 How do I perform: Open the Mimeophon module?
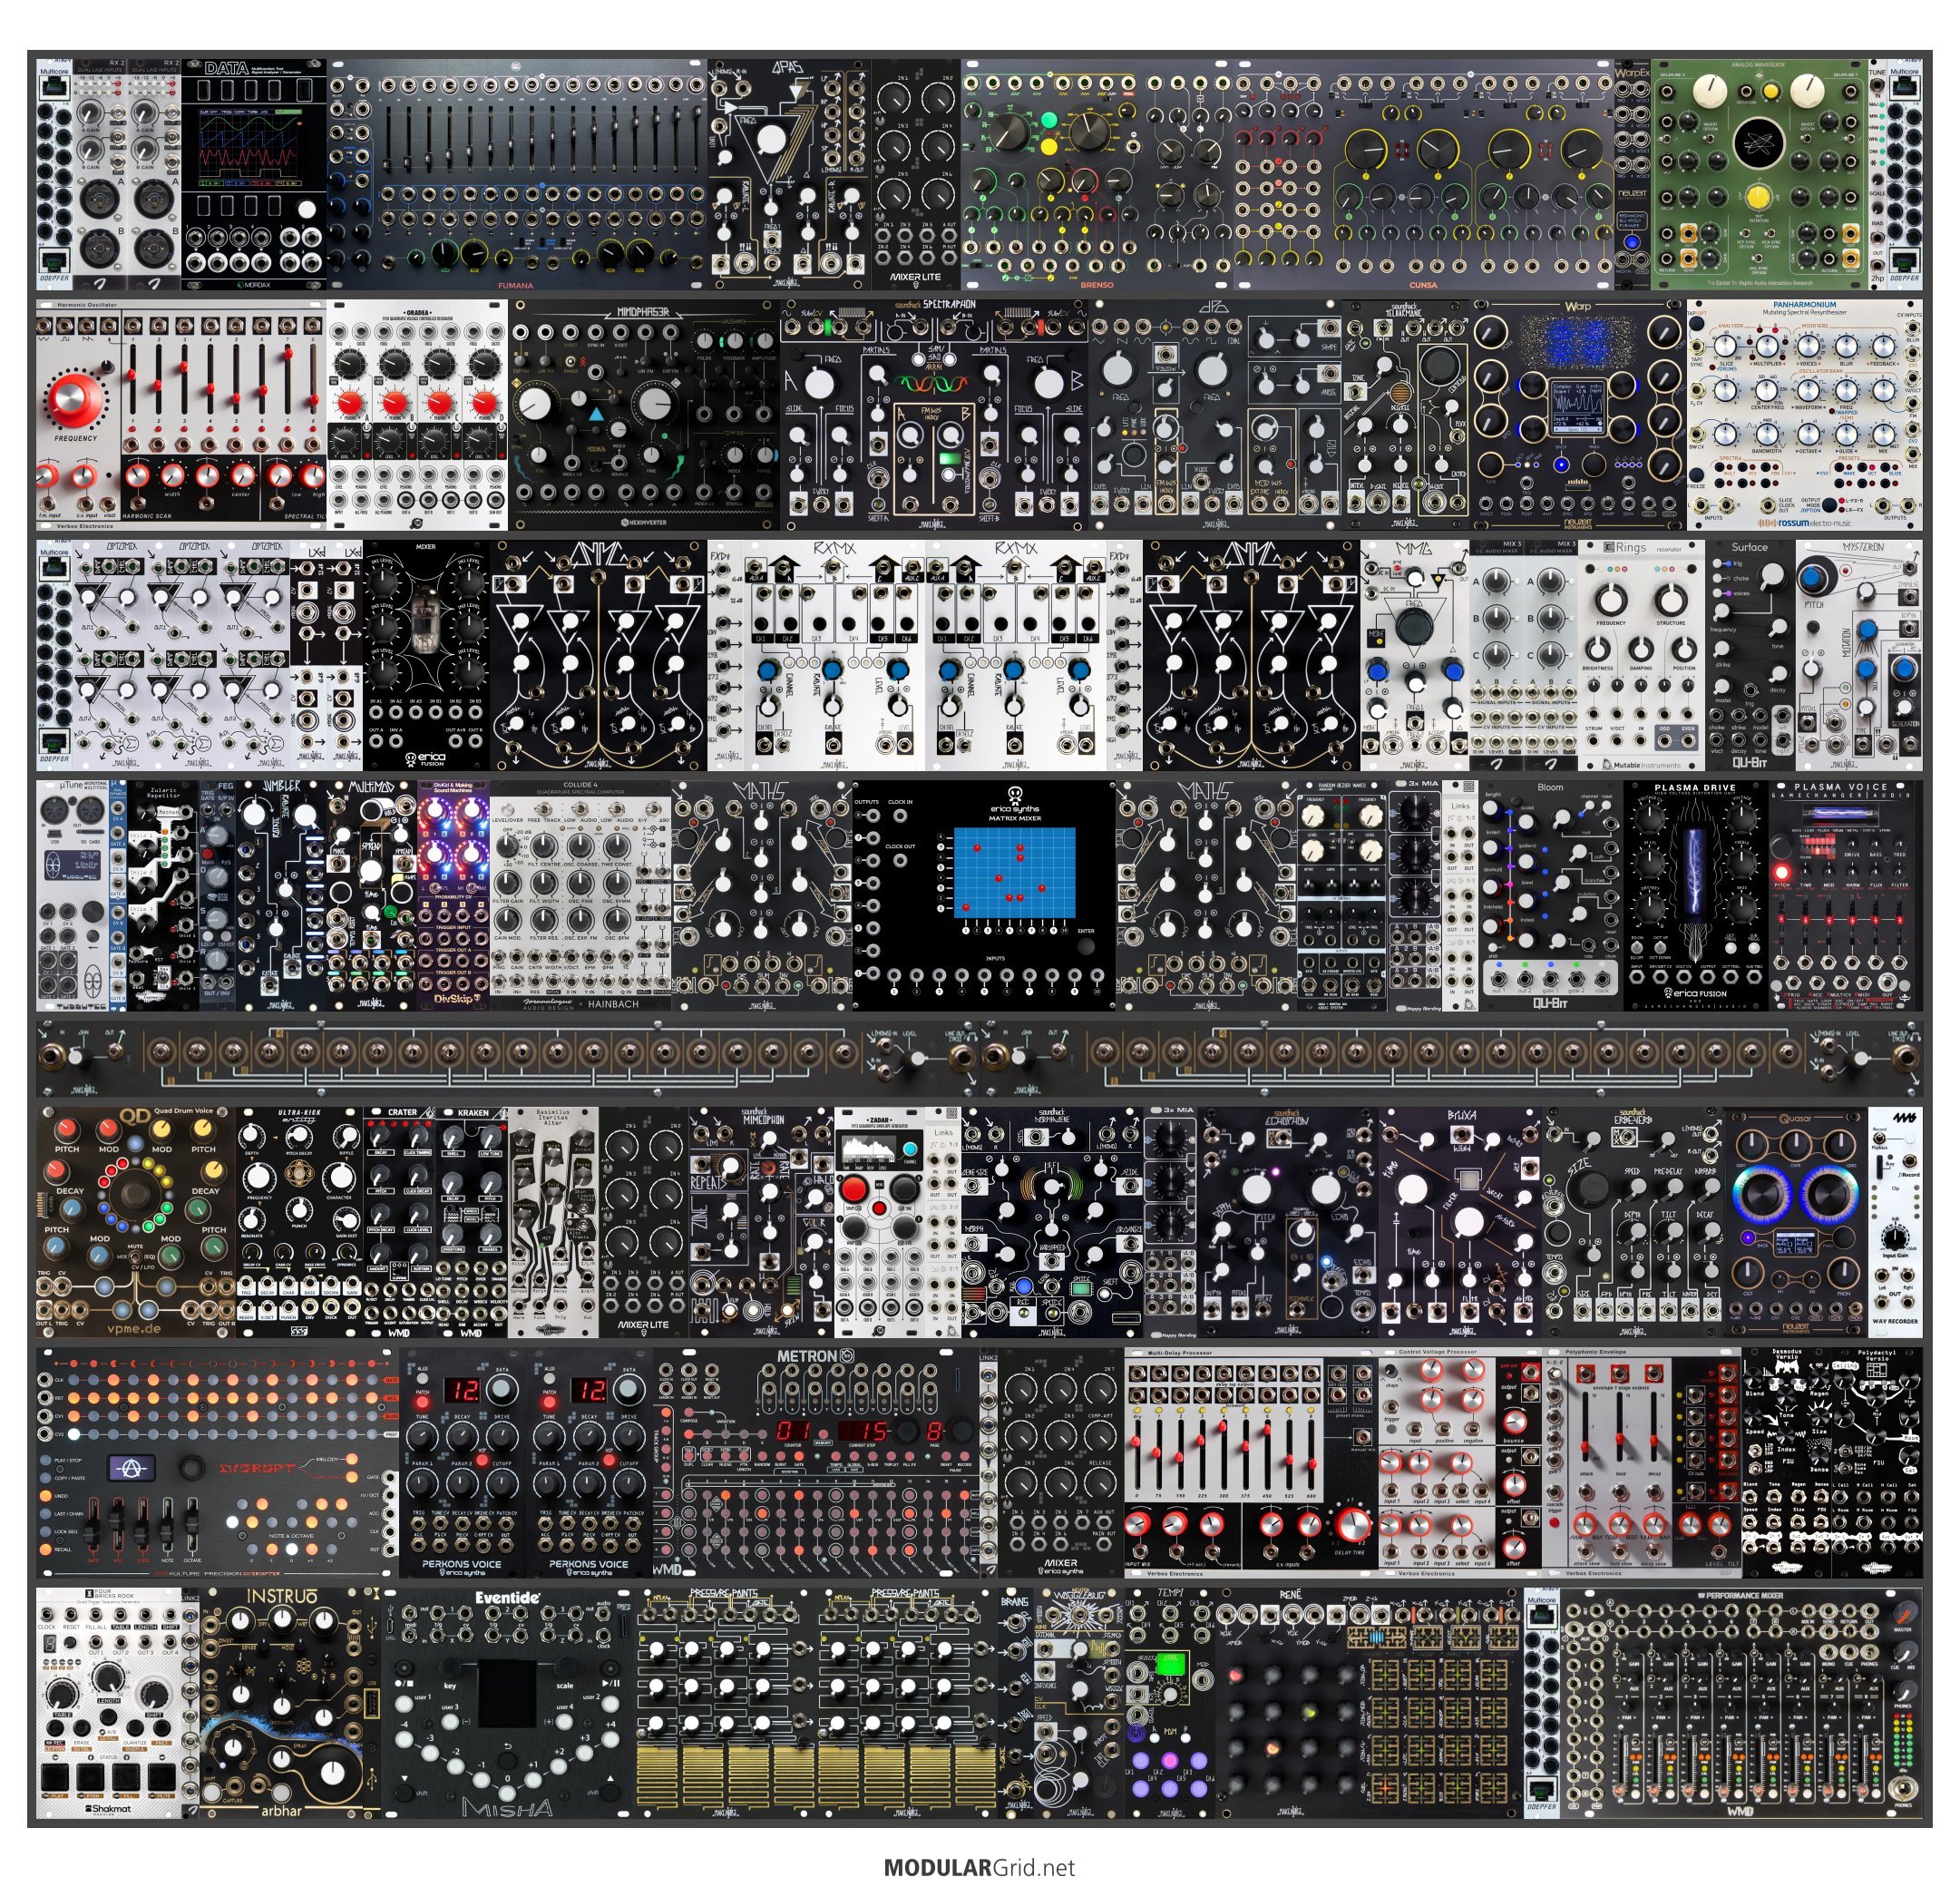(x=761, y=1221)
